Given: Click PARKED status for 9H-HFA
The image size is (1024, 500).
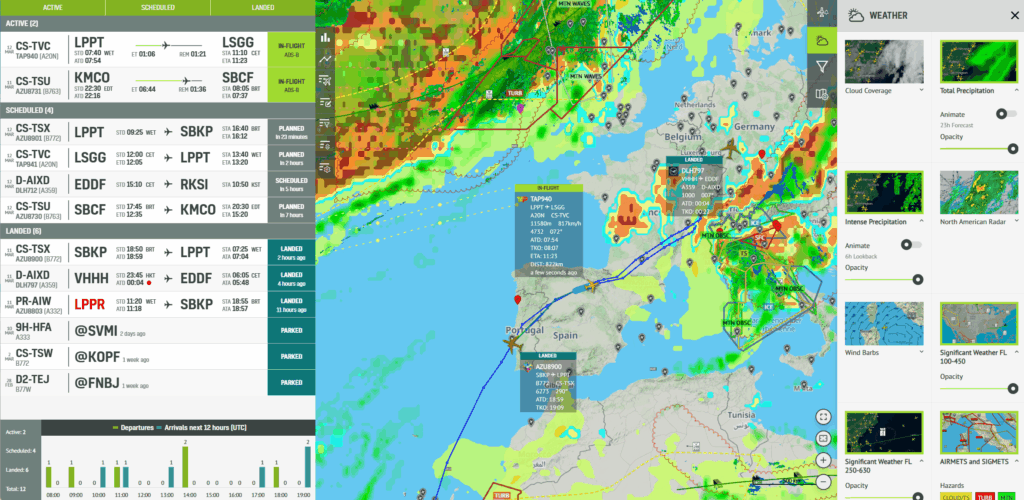Looking at the screenshot, I should click(x=291, y=330).
